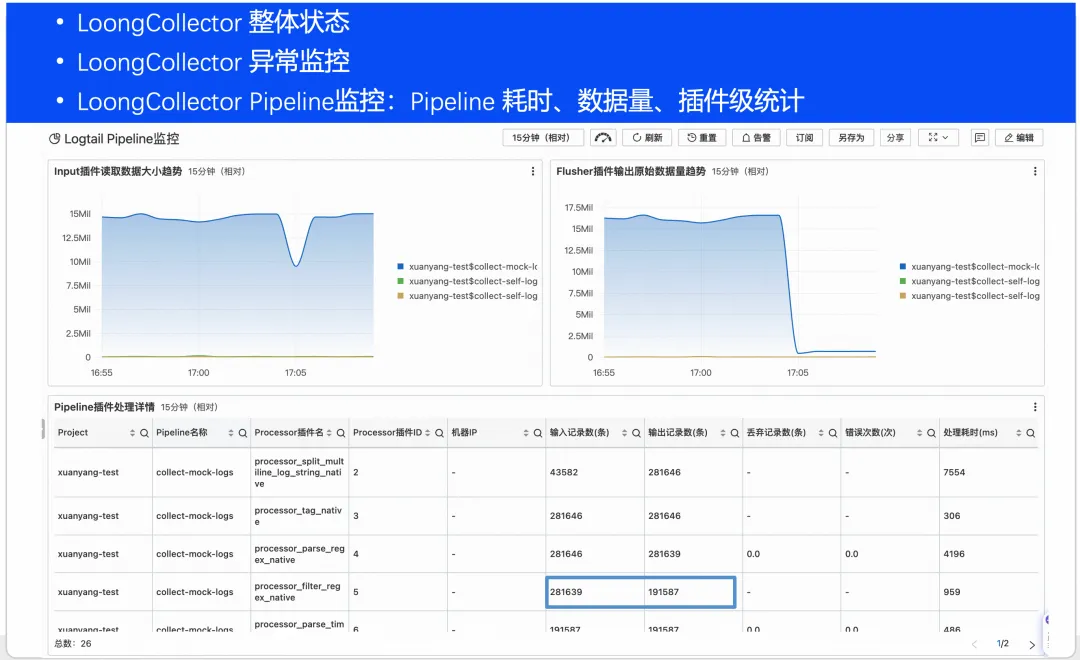Image resolution: width=1080 pixels, height=660 pixels.
Task: Click the 分享 share button
Action: tap(895, 138)
